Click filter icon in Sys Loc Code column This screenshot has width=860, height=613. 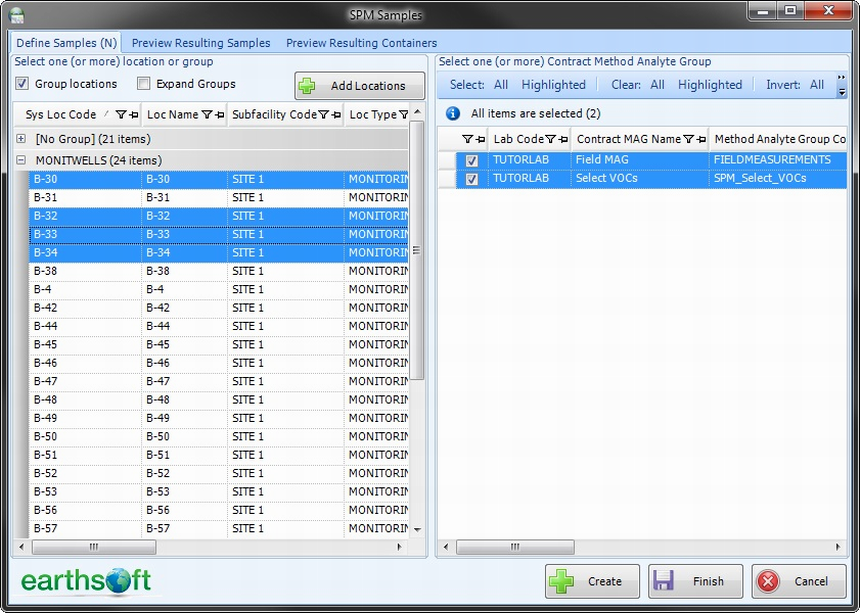click(x=121, y=115)
